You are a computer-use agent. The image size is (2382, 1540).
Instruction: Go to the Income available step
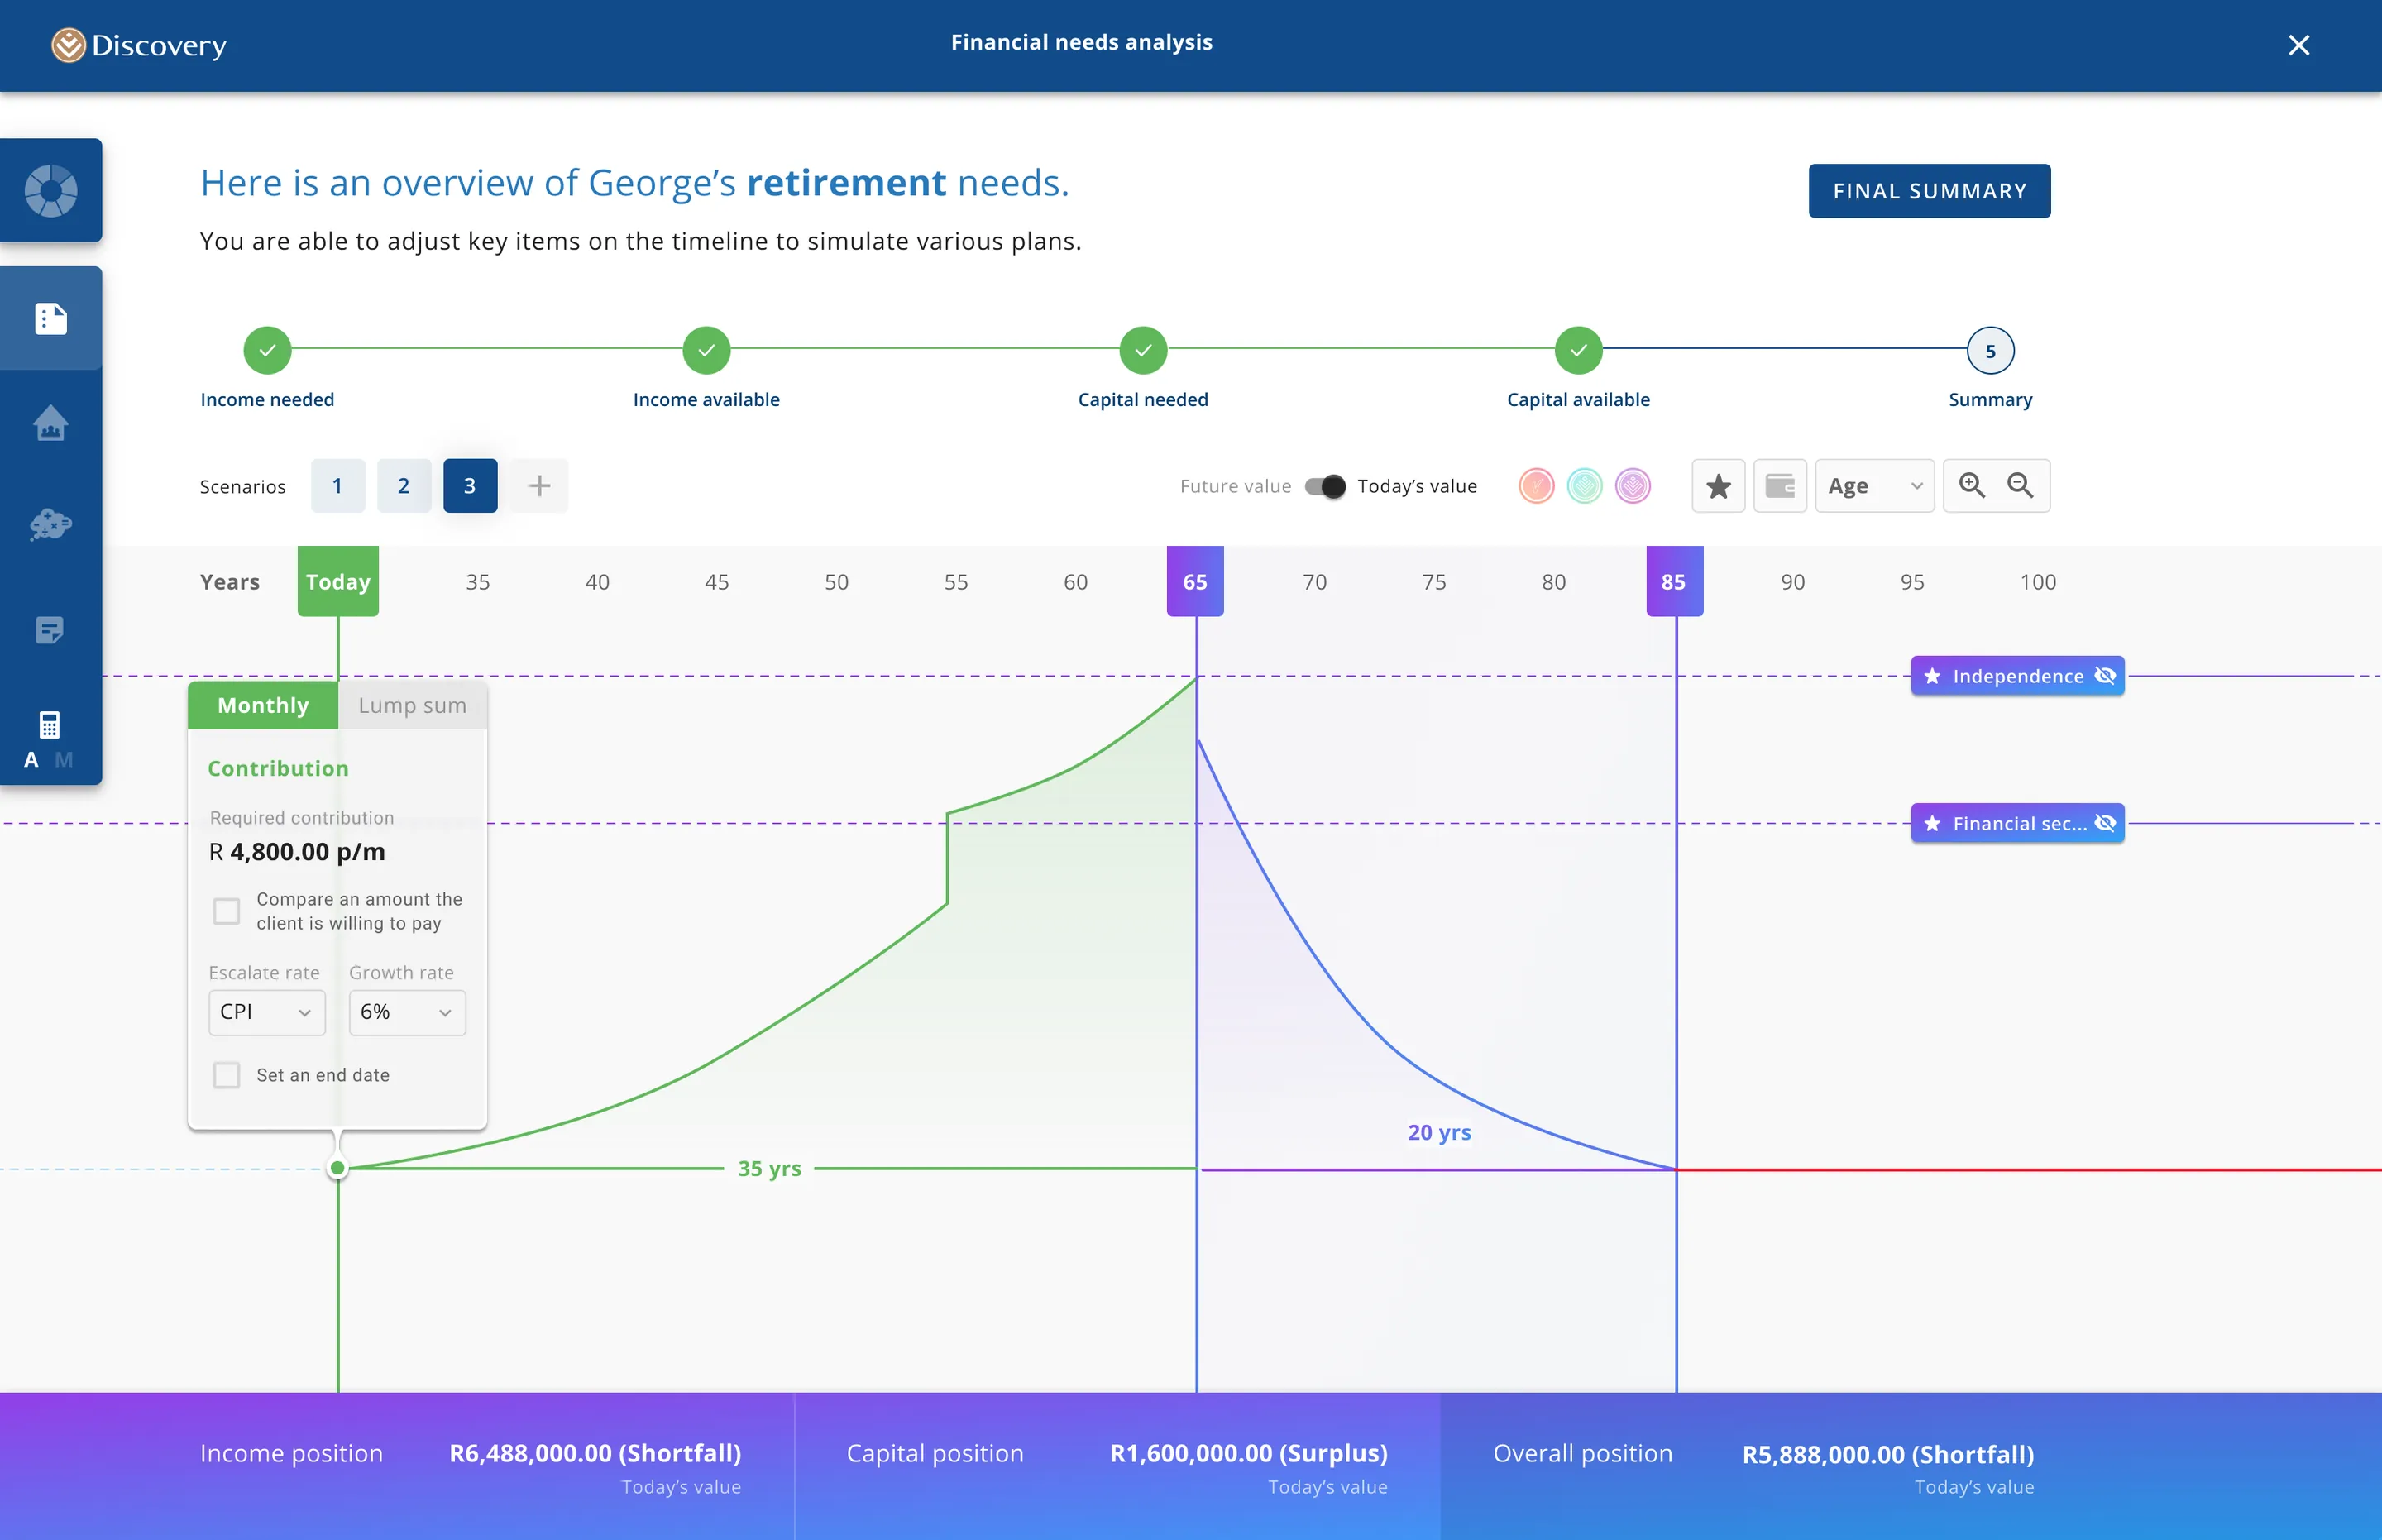click(x=706, y=350)
